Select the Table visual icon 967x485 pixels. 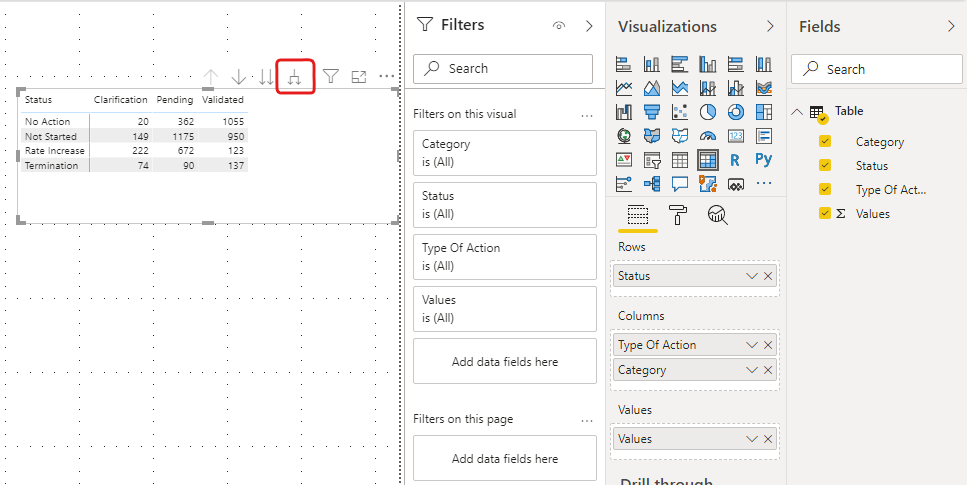pos(680,160)
